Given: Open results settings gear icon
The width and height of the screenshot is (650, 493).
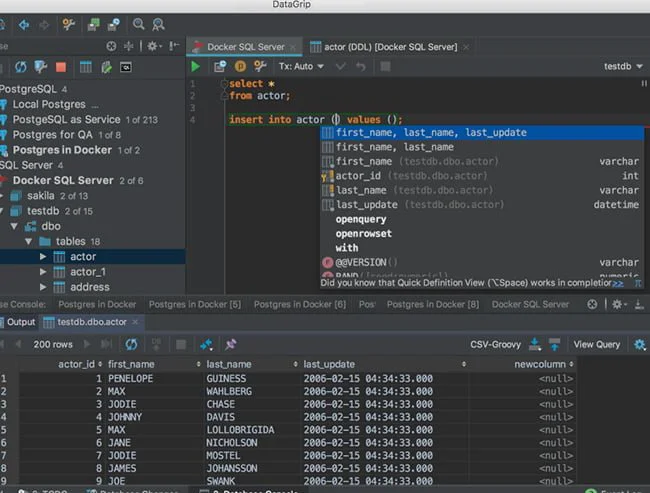Looking at the screenshot, I should (640, 345).
